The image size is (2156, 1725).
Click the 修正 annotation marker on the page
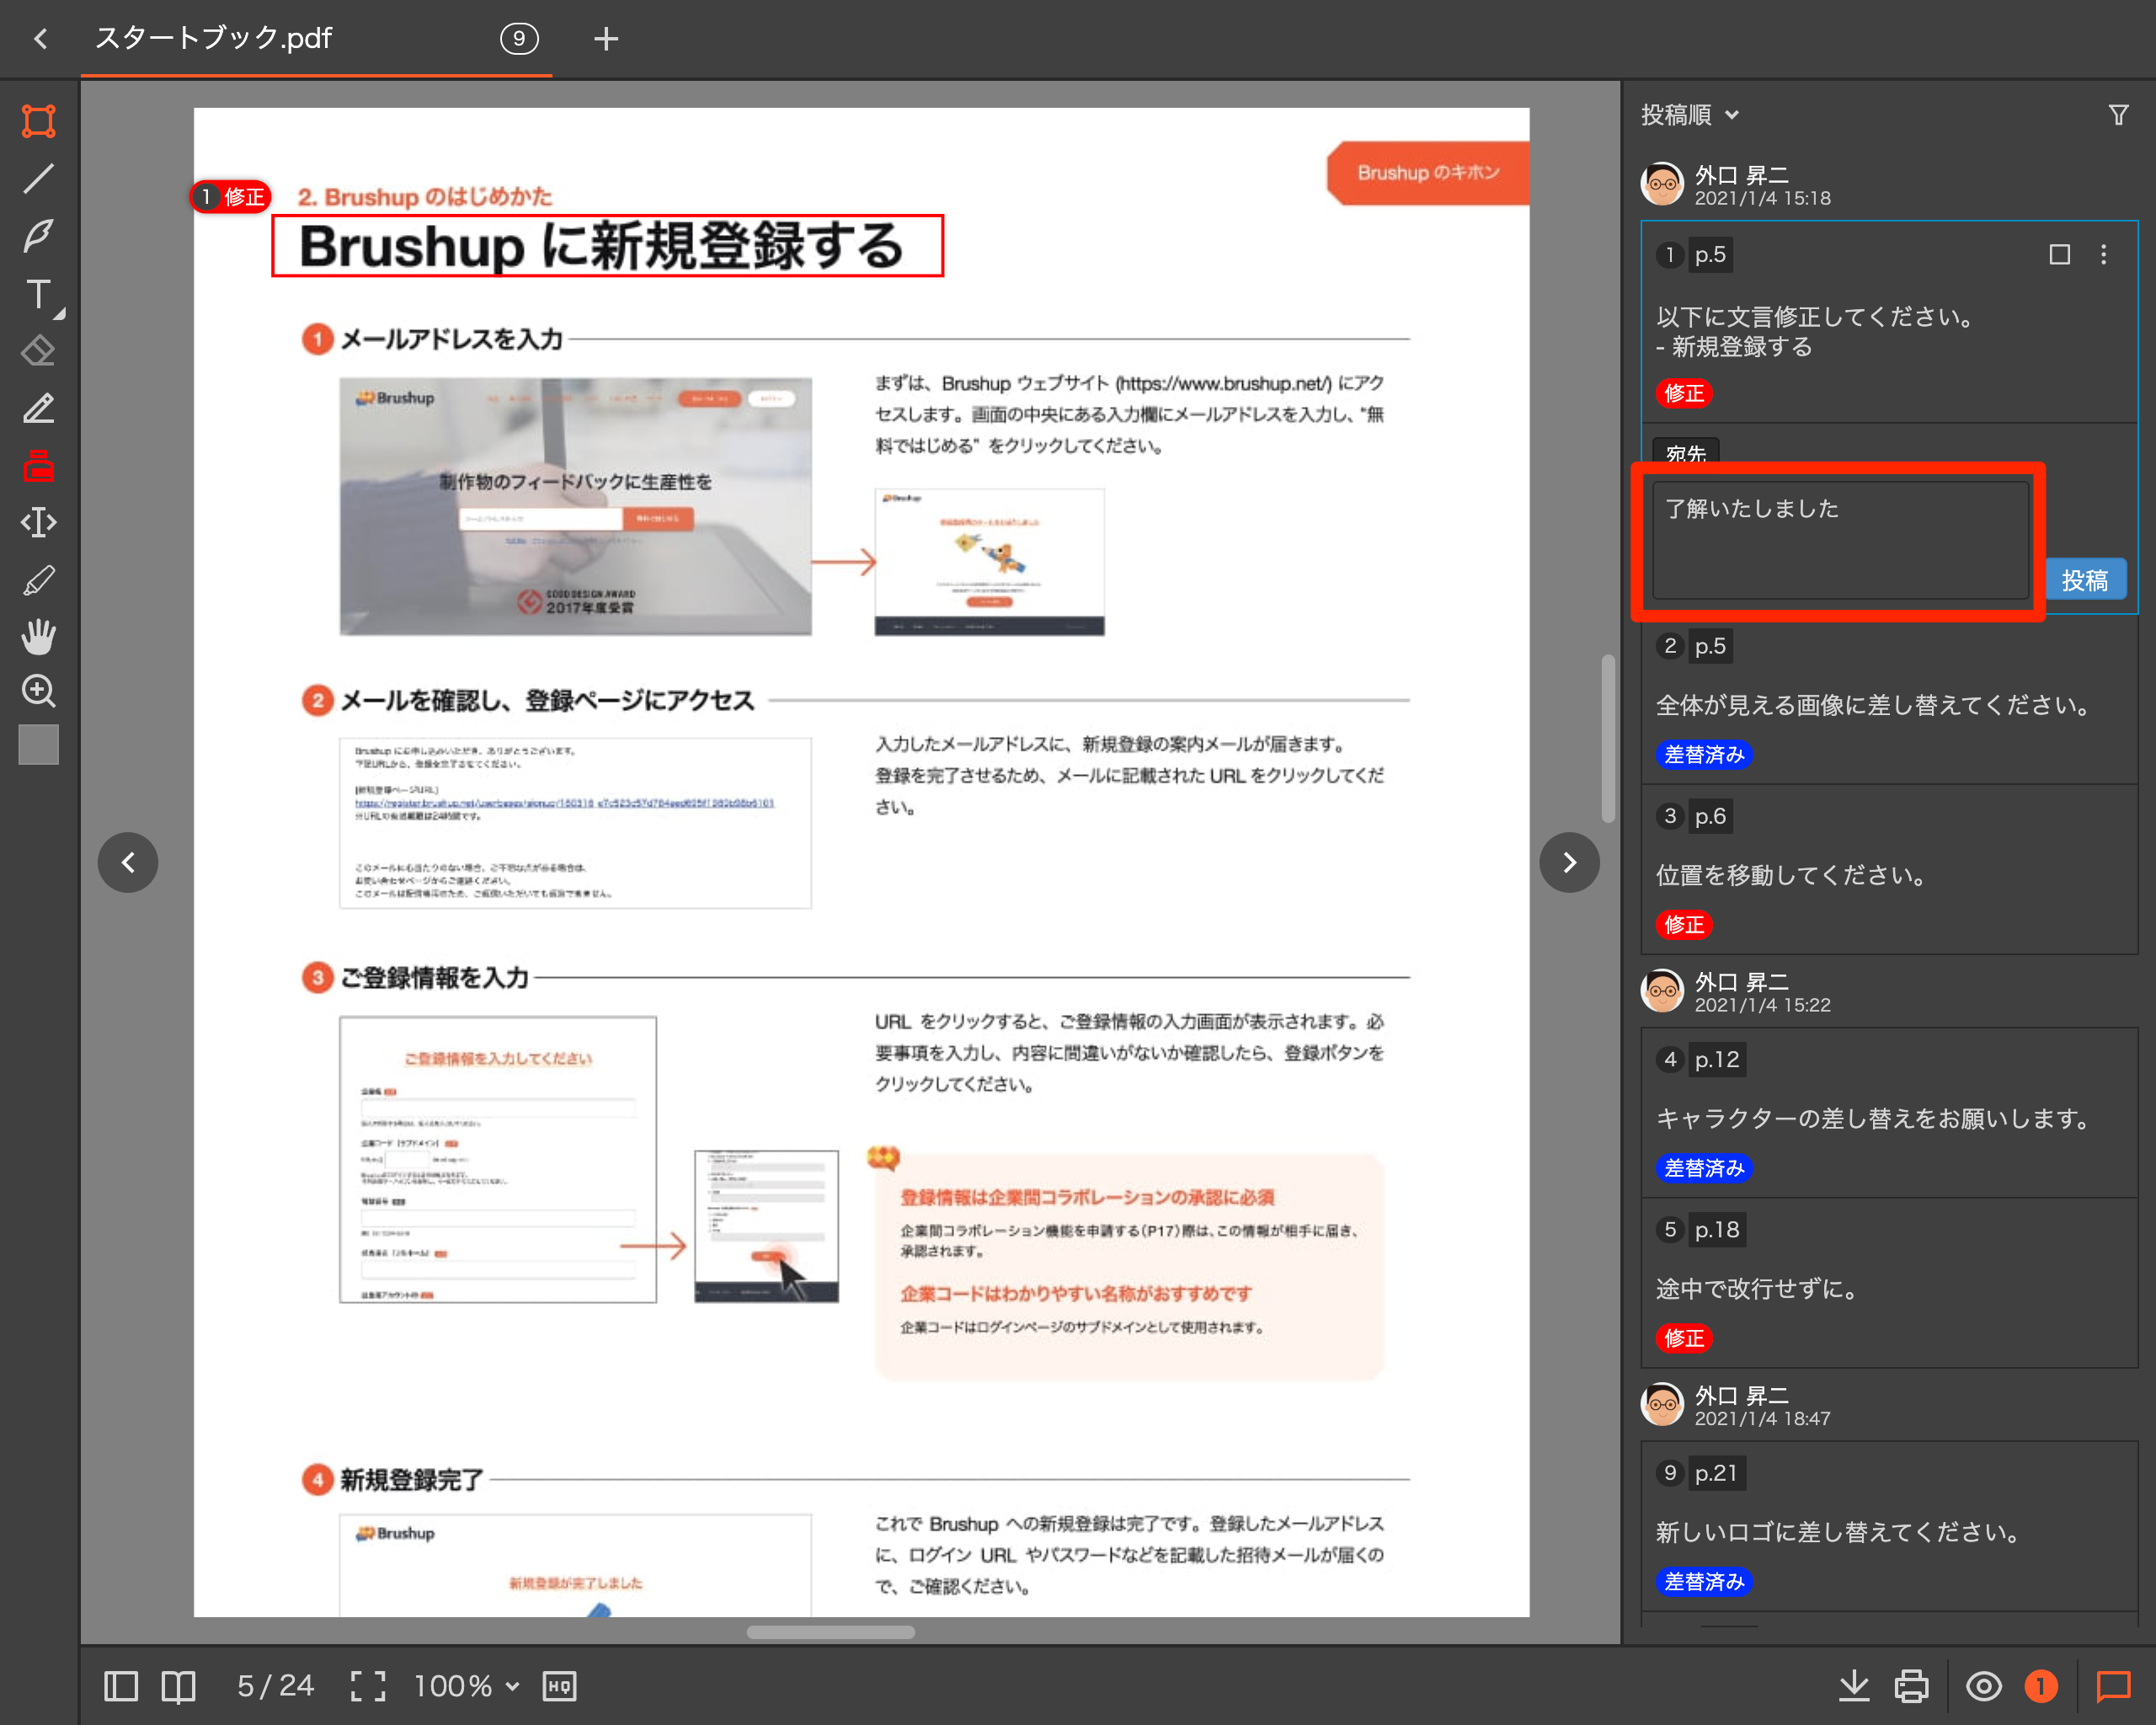(231, 196)
